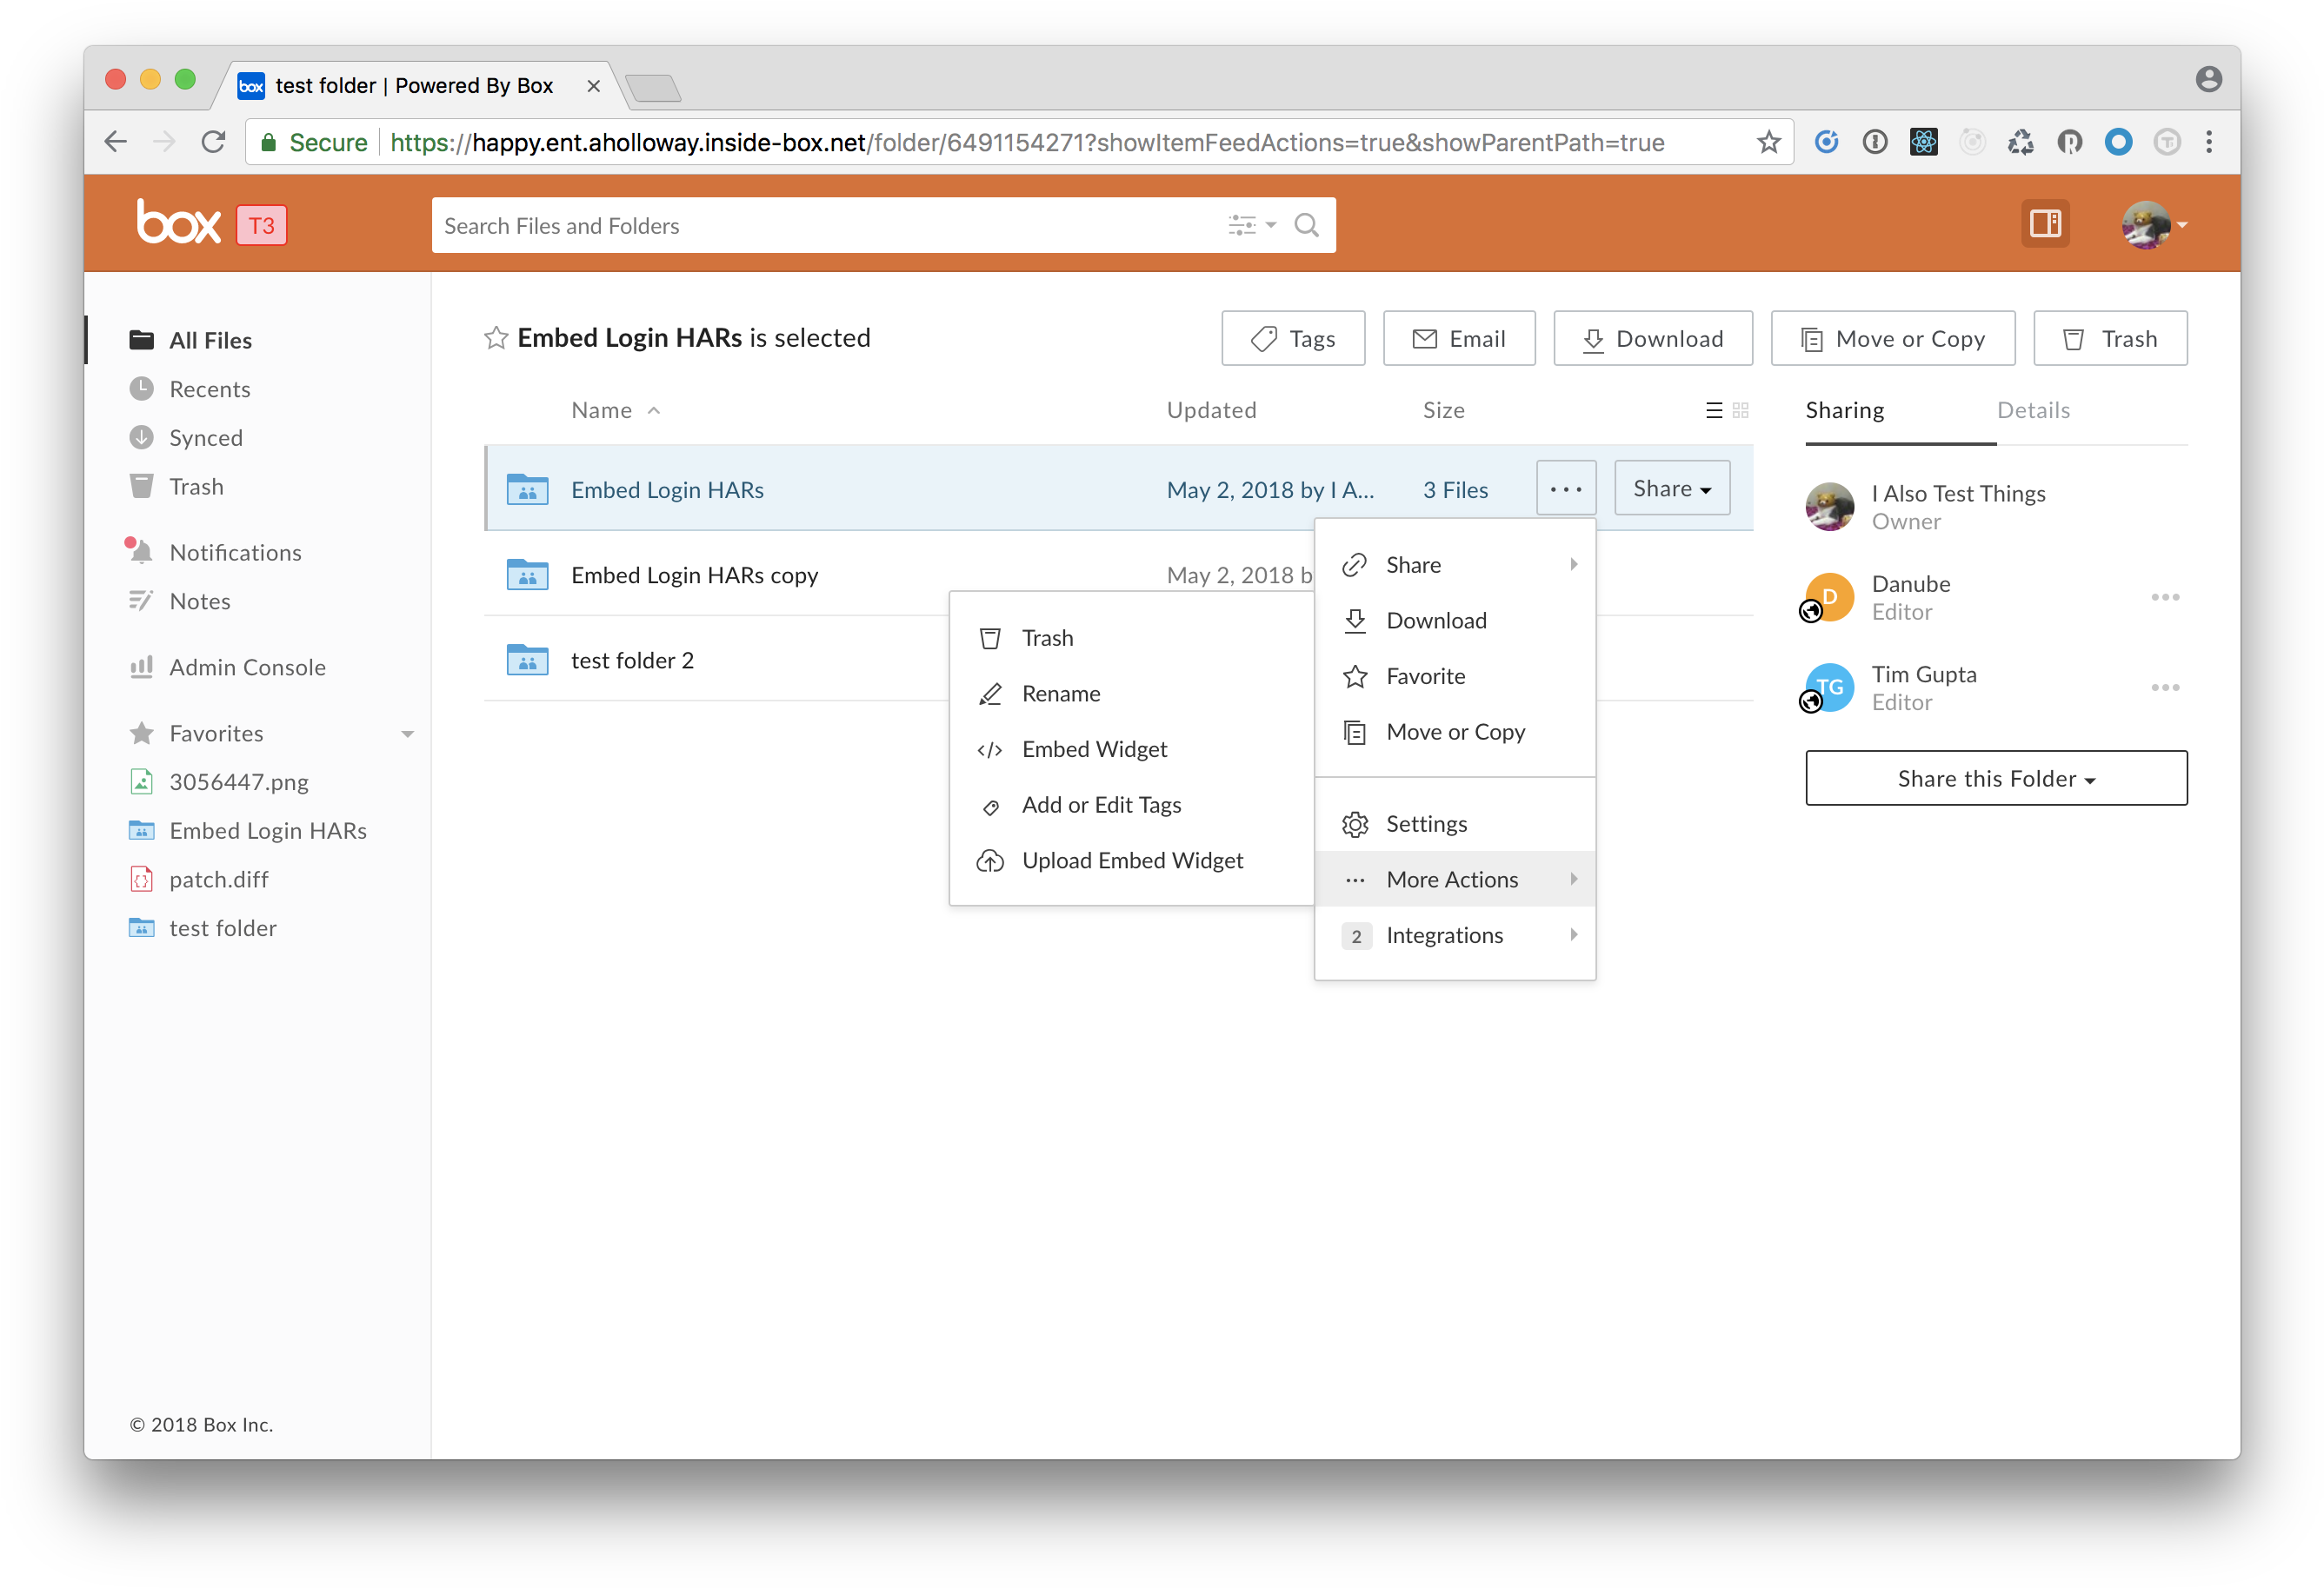The height and width of the screenshot is (1588, 2324).
Task: Click the ellipsis options for Danube editor
Action: click(2166, 597)
